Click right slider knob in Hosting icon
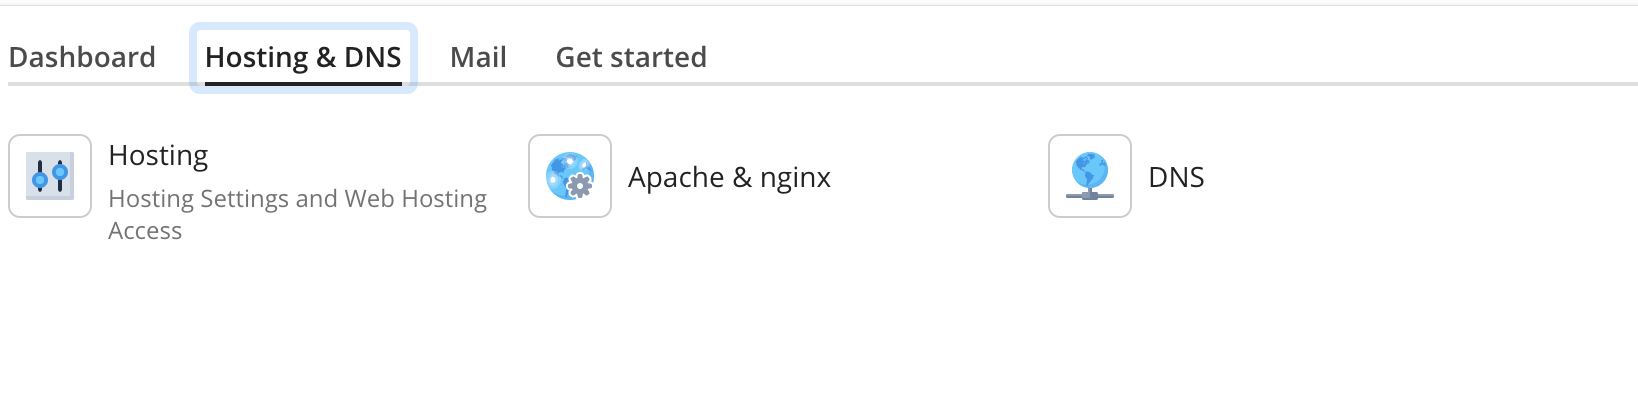 (x=60, y=173)
